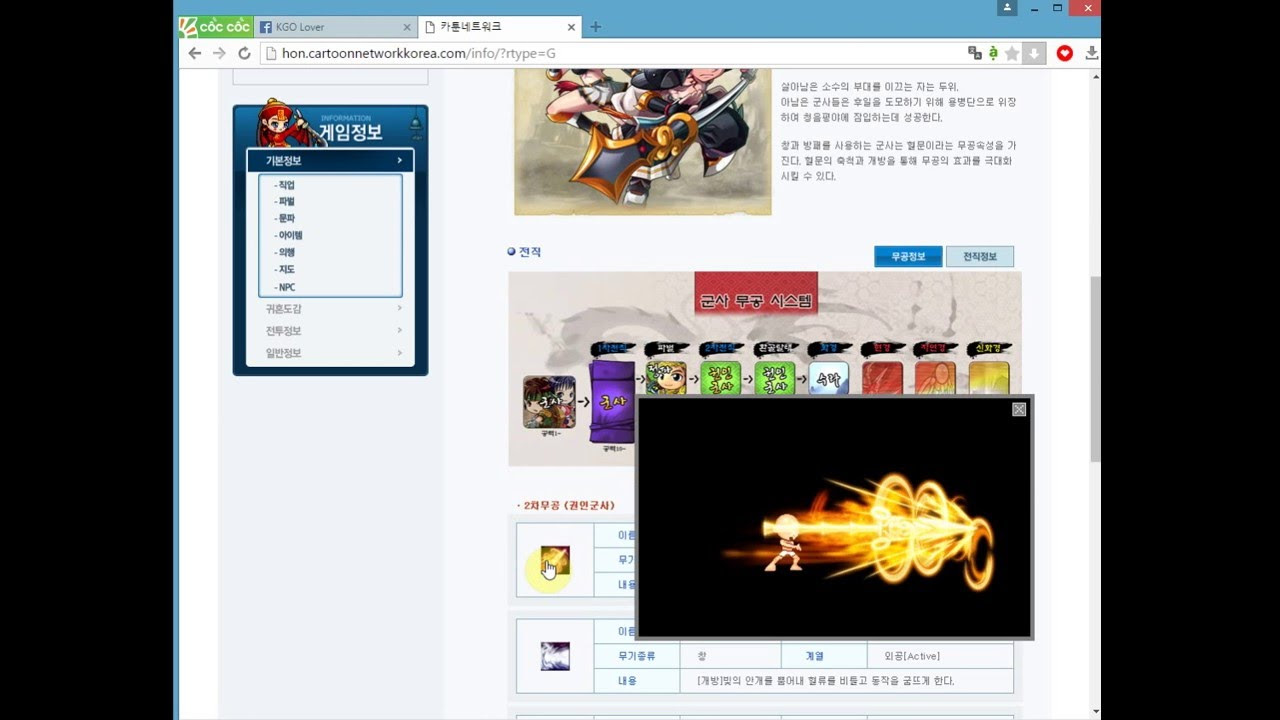Expand the 기본정보 menu section
Viewport: 1280px width, 720px height.
click(x=330, y=160)
